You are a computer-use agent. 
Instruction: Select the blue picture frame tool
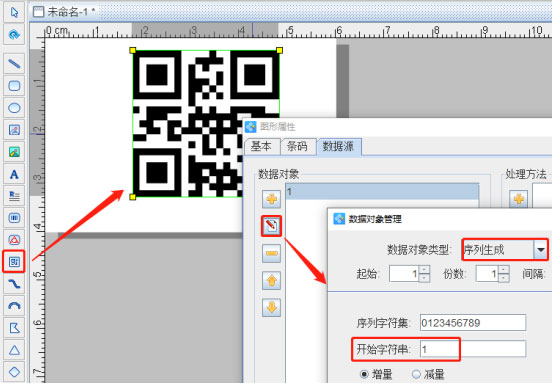point(14,130)
